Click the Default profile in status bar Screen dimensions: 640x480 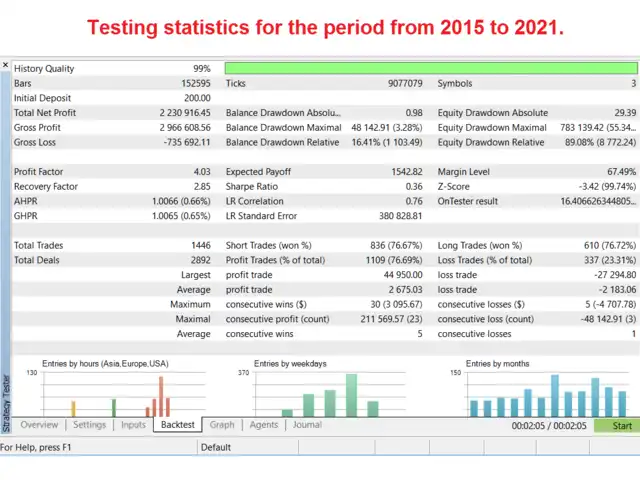click(x=216, y=447)
